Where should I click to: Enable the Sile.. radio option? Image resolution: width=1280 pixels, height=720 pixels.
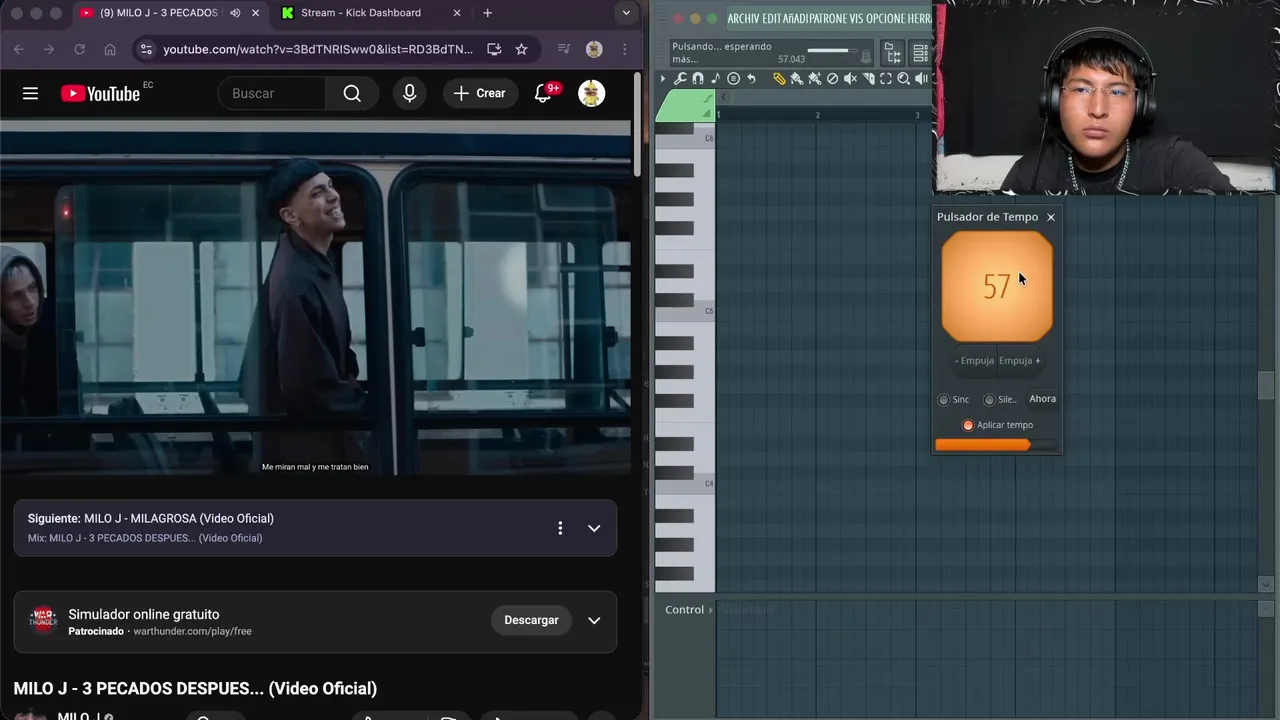(999, 399)
